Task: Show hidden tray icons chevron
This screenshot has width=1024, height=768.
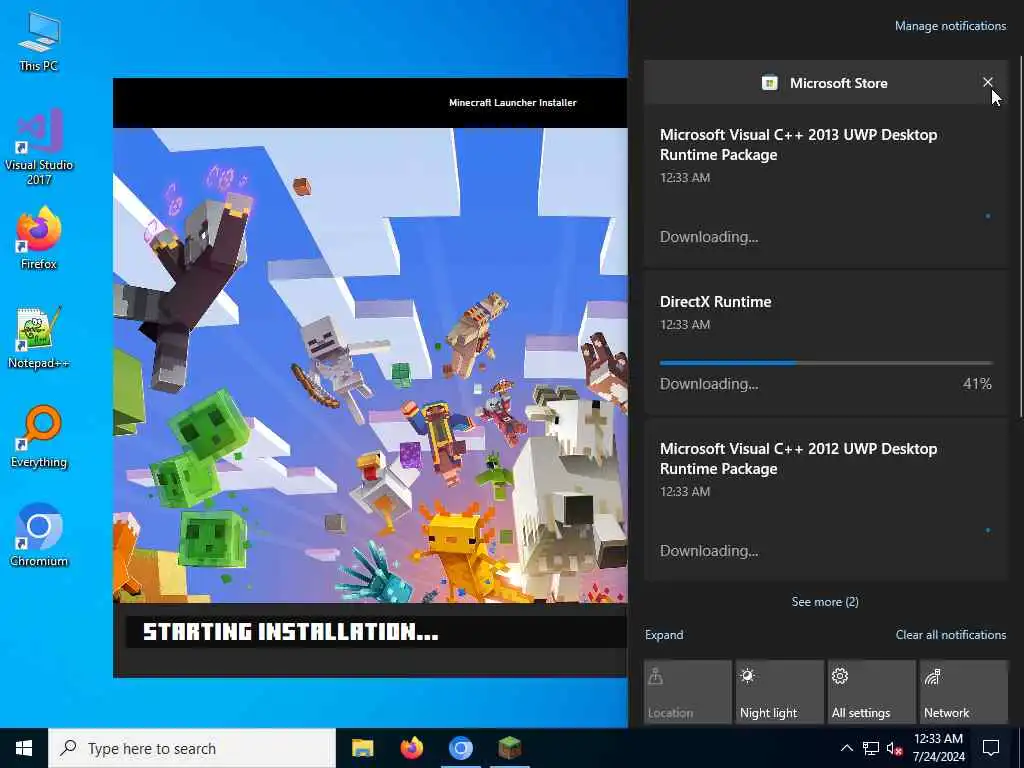Action: [x=846, y=748]
